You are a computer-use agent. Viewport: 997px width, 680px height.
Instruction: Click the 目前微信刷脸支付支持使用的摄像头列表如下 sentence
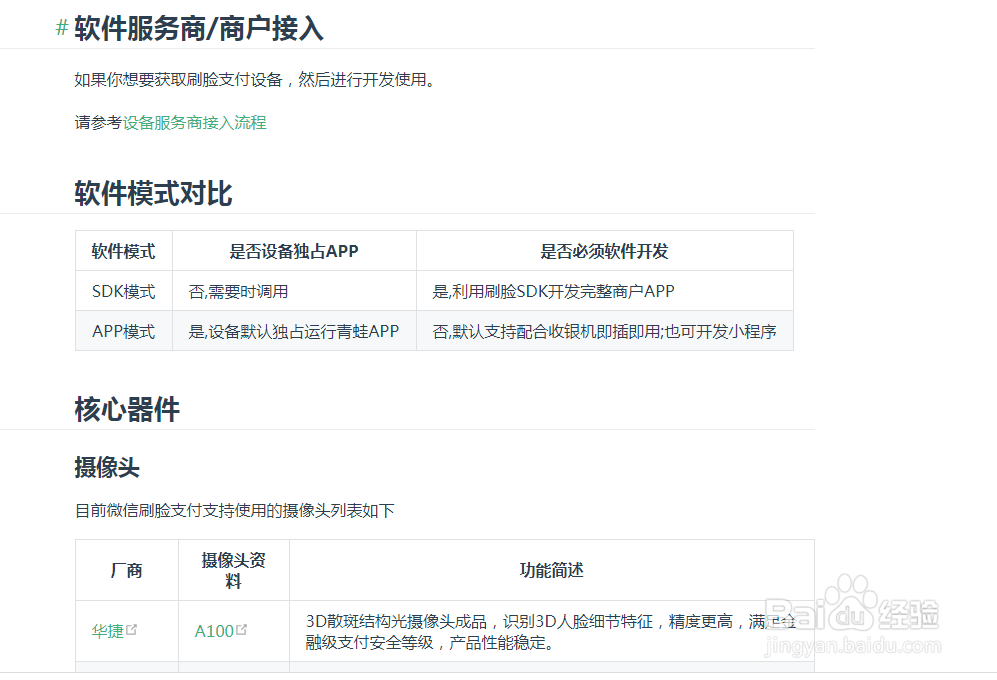point(235,510)
